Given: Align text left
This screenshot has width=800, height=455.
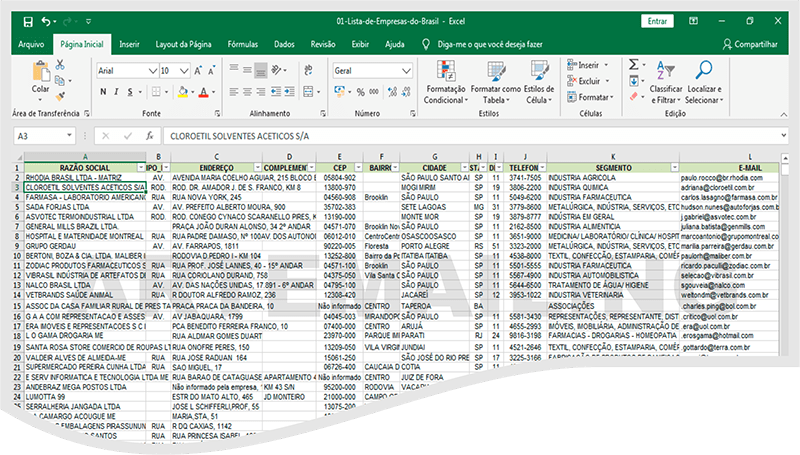Looking at the screenshot, I should [234, 92].
